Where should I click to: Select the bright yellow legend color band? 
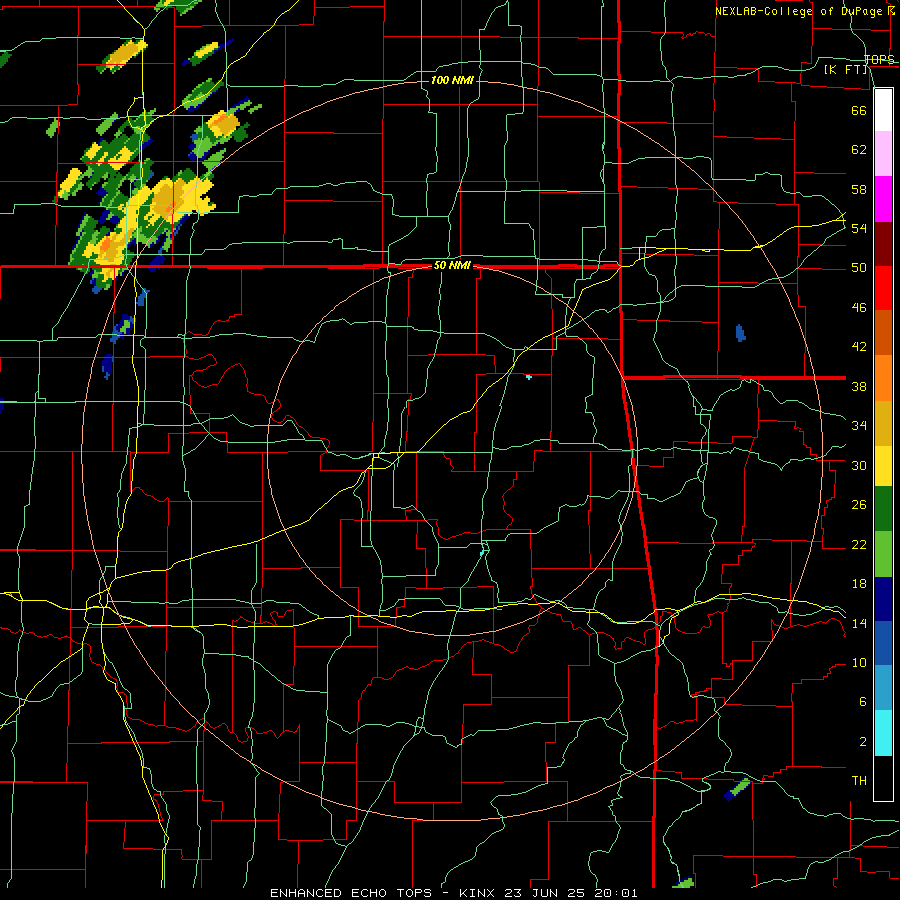883,466
